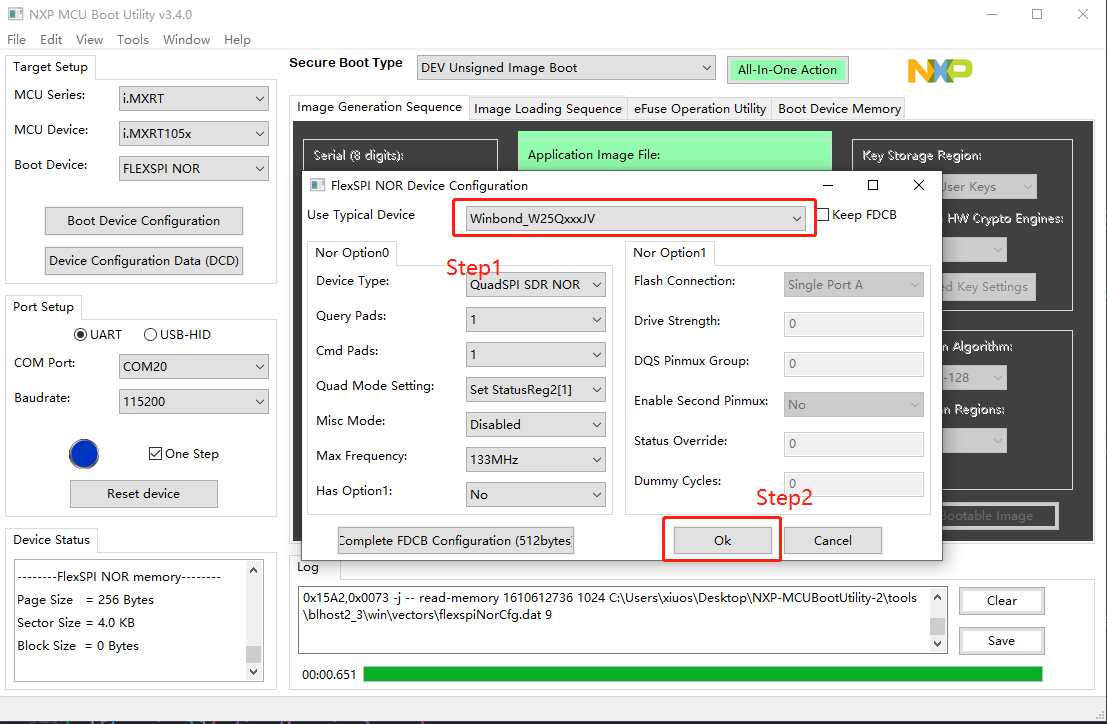Open the Quad Mode Setting dropdown
The image size is (1107, 724).
click(535, 390)
